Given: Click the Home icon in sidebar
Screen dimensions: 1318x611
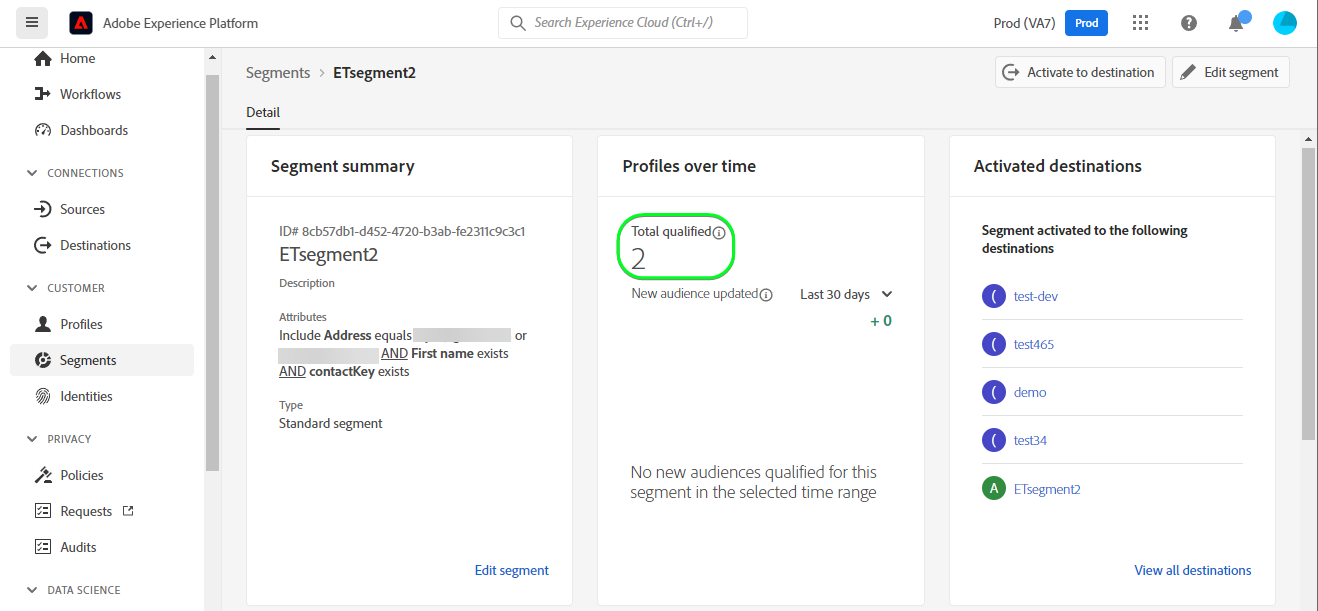Looking at the screenshot, I should coord(42,58).
